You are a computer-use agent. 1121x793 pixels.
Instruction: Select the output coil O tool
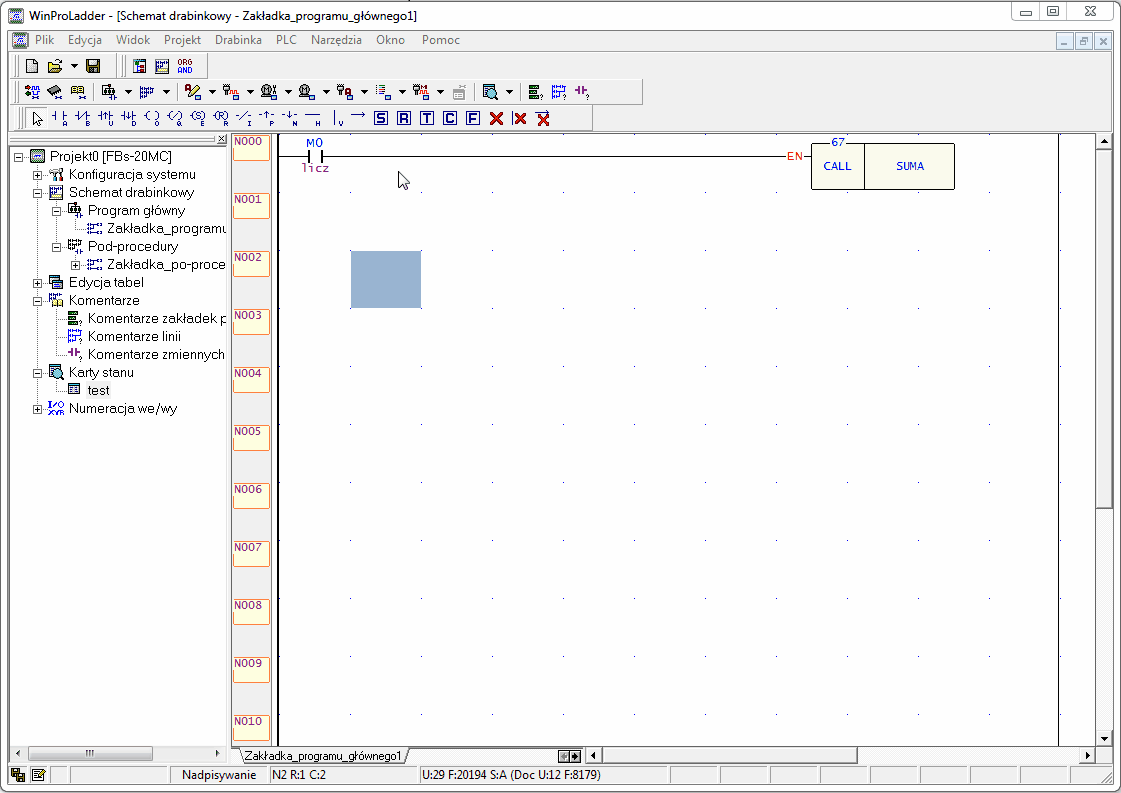(152, 119)
